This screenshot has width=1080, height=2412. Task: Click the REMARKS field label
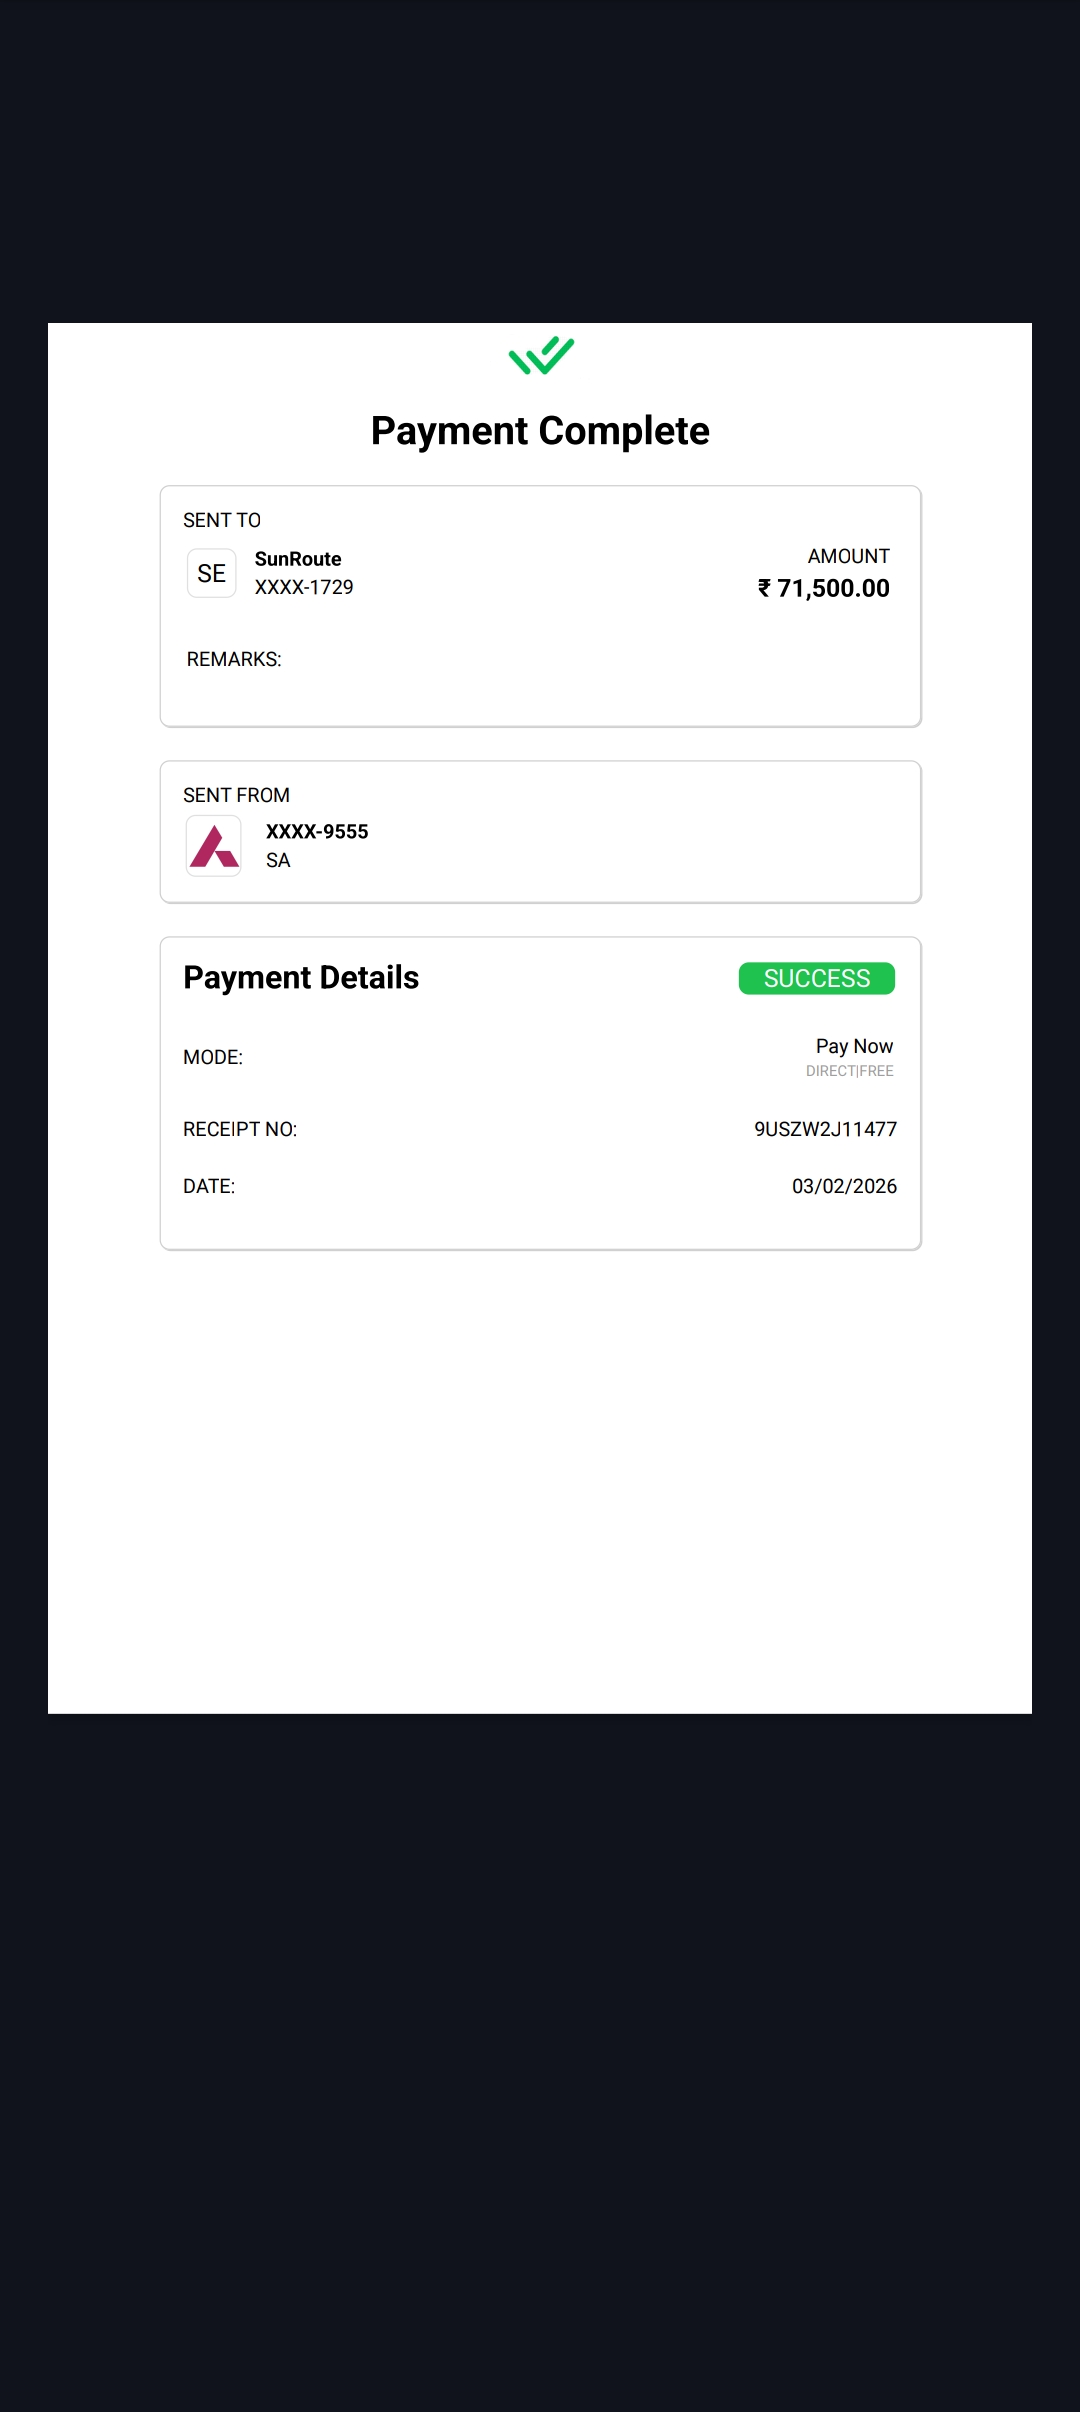coord(234,659)
